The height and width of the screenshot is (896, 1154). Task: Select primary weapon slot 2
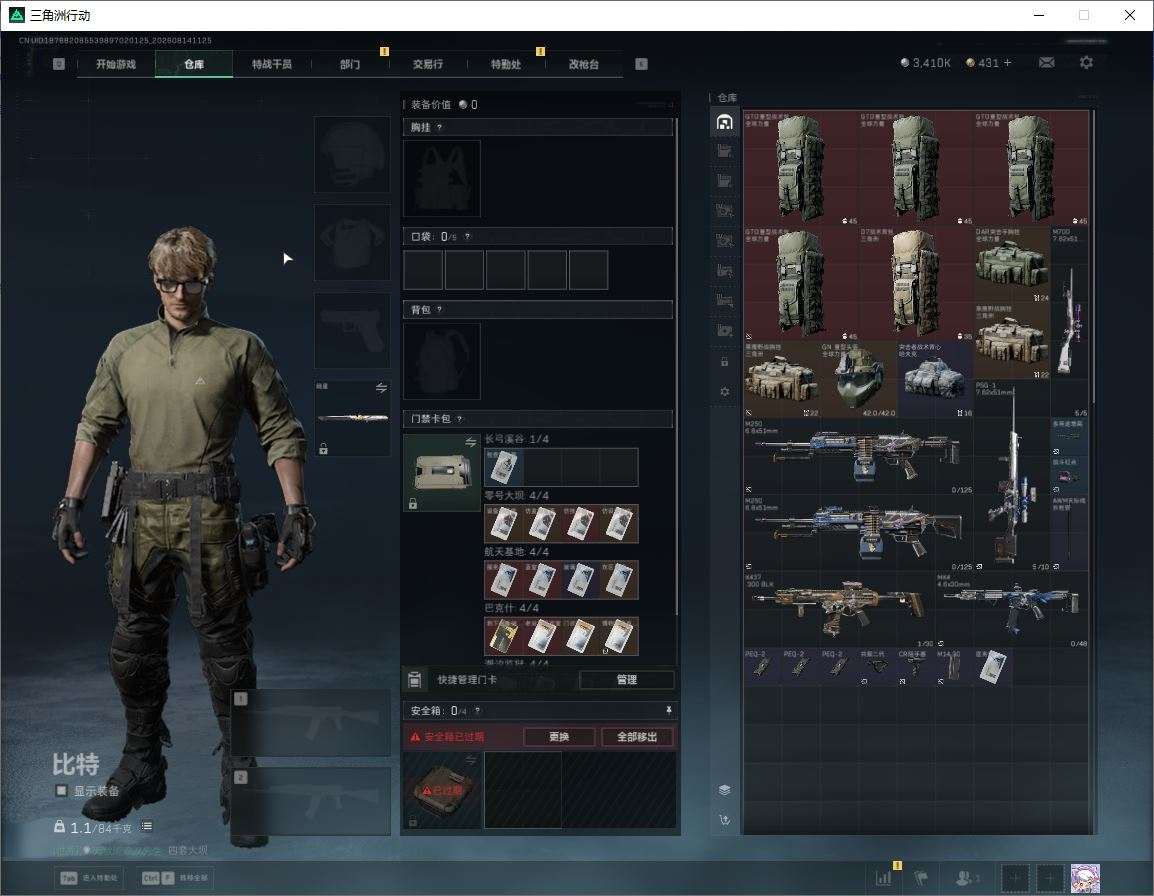(x=311, y=802)
